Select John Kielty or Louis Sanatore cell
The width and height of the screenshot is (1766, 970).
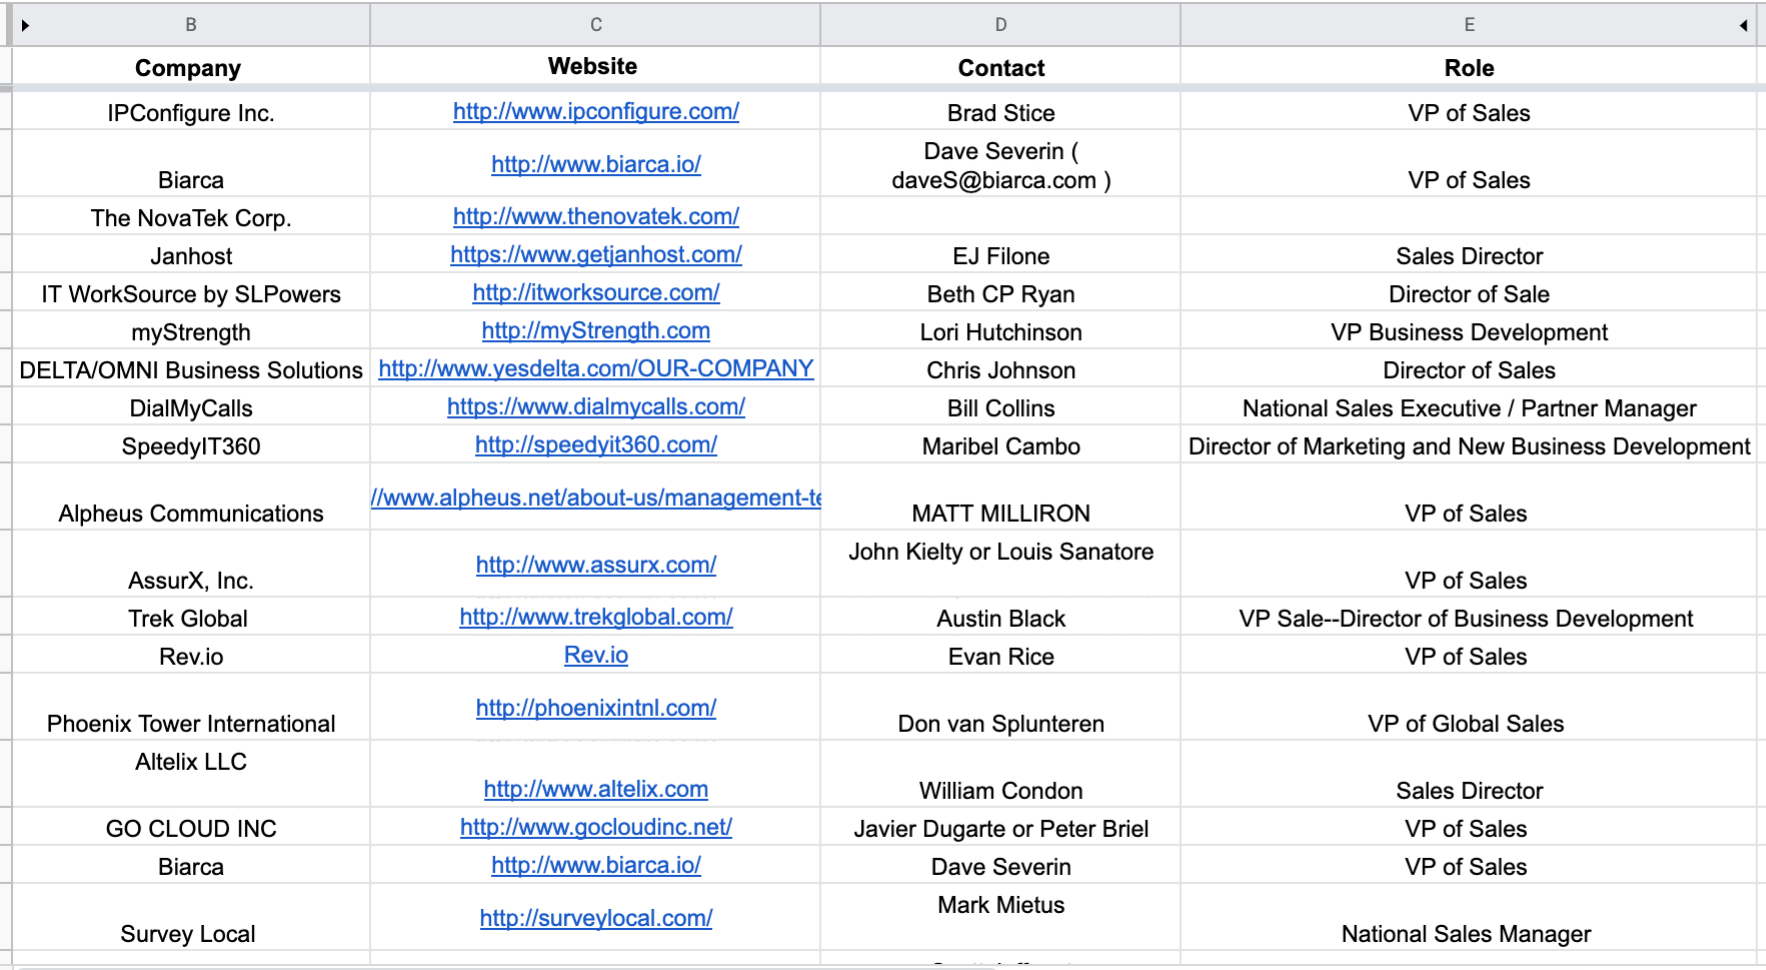click(x=1001, y=564)
